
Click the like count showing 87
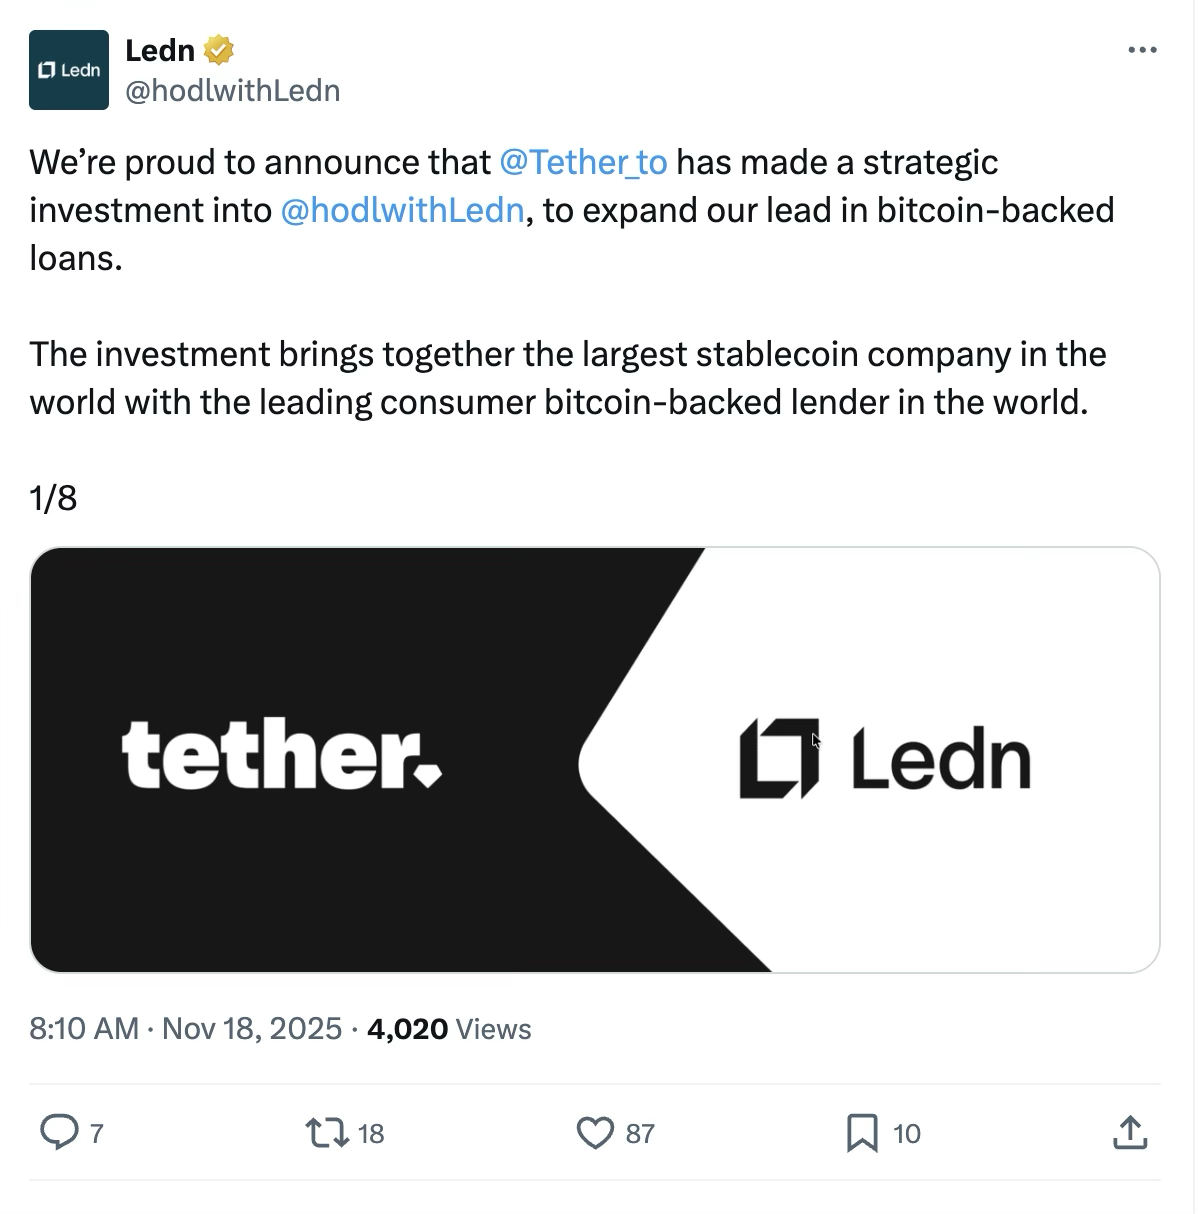pos(640,1133)
